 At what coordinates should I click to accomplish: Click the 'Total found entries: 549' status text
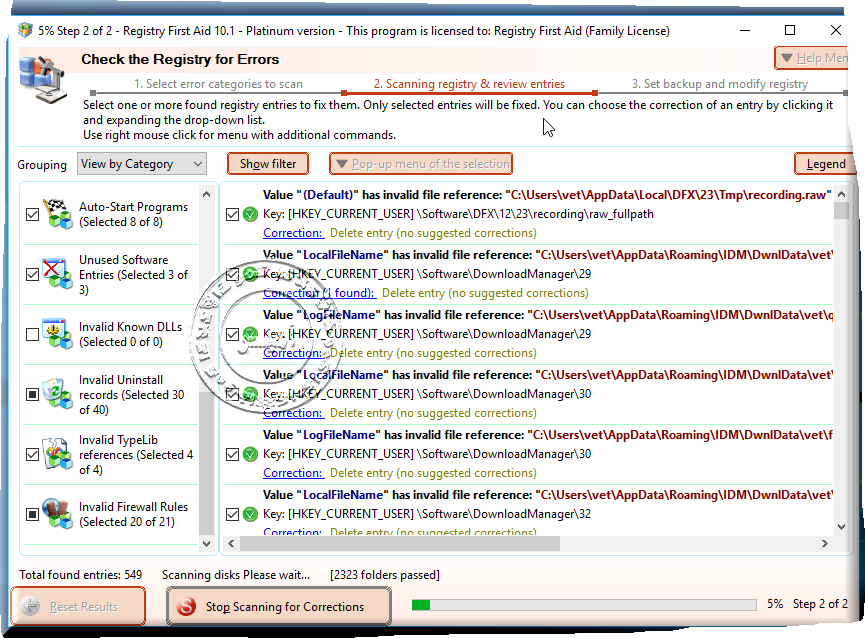coord(81,575)
